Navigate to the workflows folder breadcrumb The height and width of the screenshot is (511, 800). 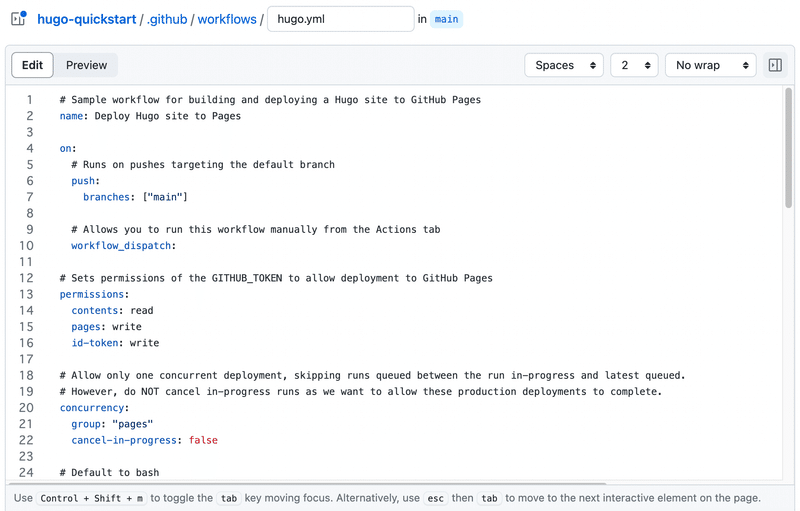226,19
